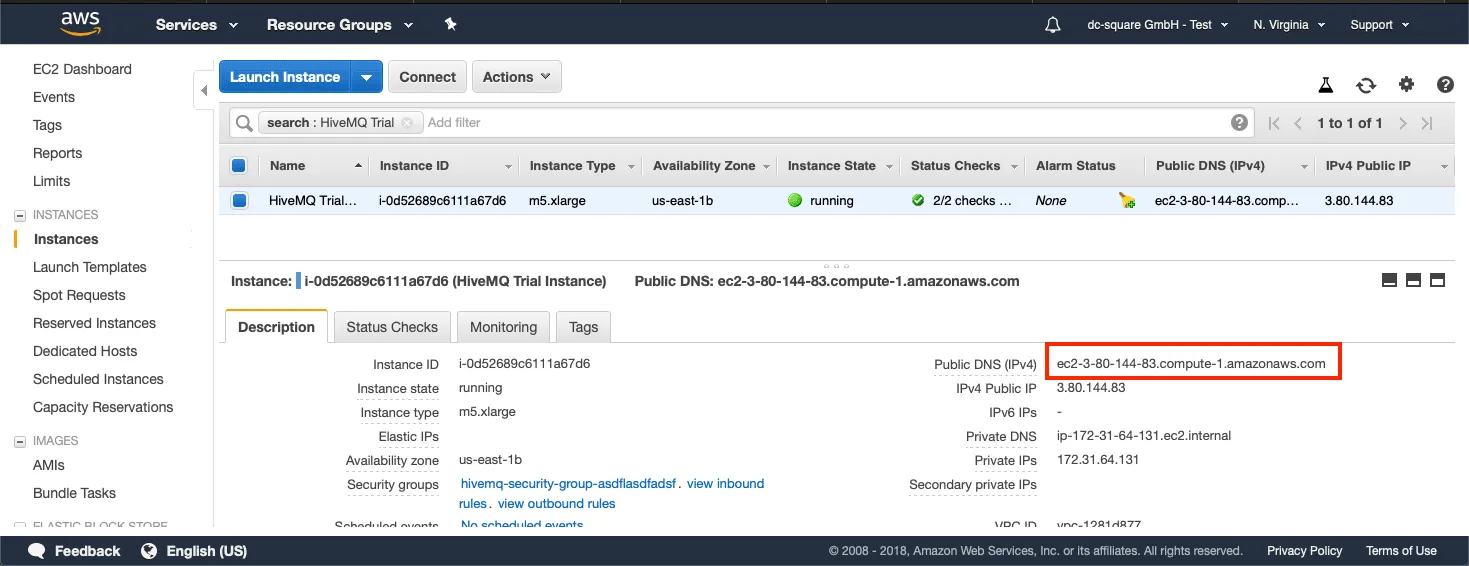Open the Actions dropdown

pos(516,77)
